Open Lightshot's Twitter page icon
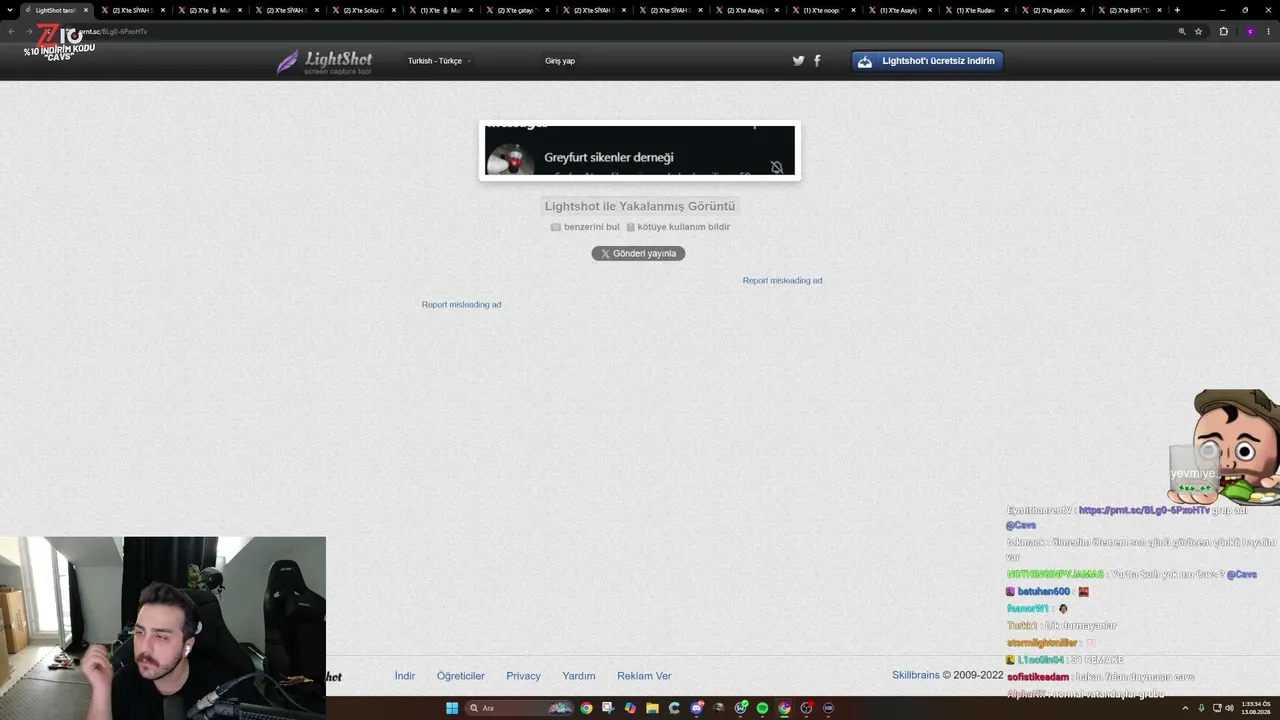Screen dimensions: 1280x720 [x=798, y=61]
